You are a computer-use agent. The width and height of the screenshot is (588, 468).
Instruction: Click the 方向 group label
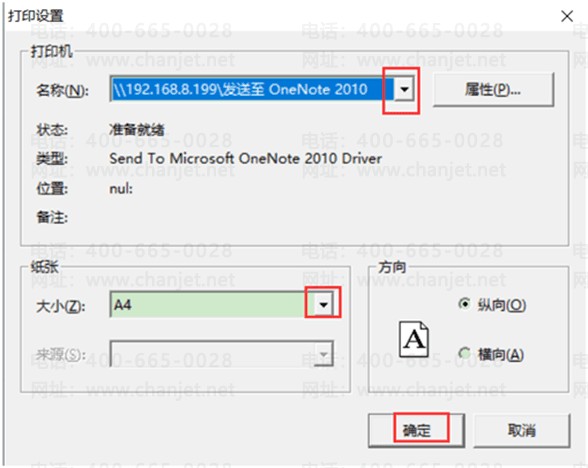click(x=392, y=267)
